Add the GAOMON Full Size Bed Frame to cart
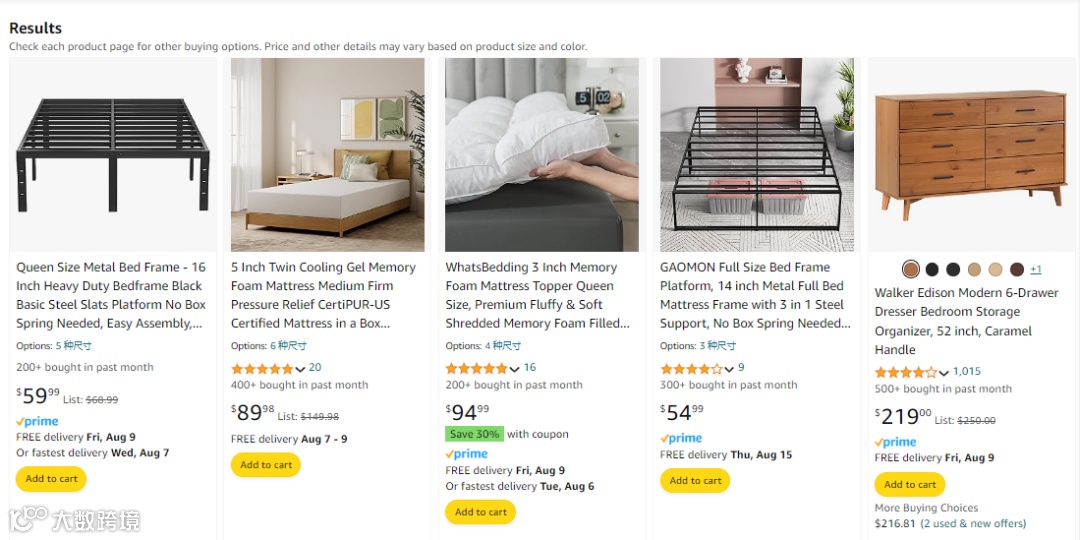The width and height of the screenshot is (1080, 540). pyautogui.click(x=695, y=481)
